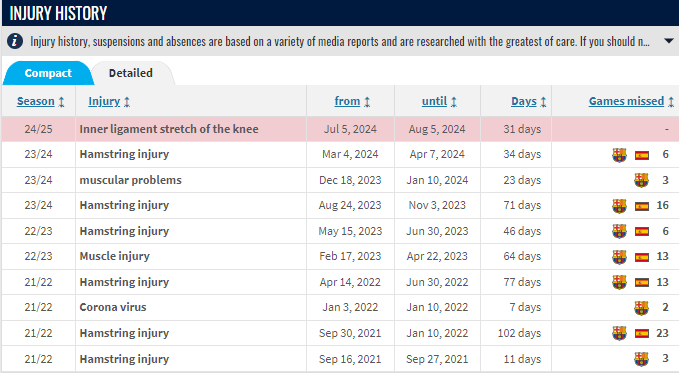Screen dimensions: 679x373
Task: Sort by the until date column
Action: [x=439, y=101]
